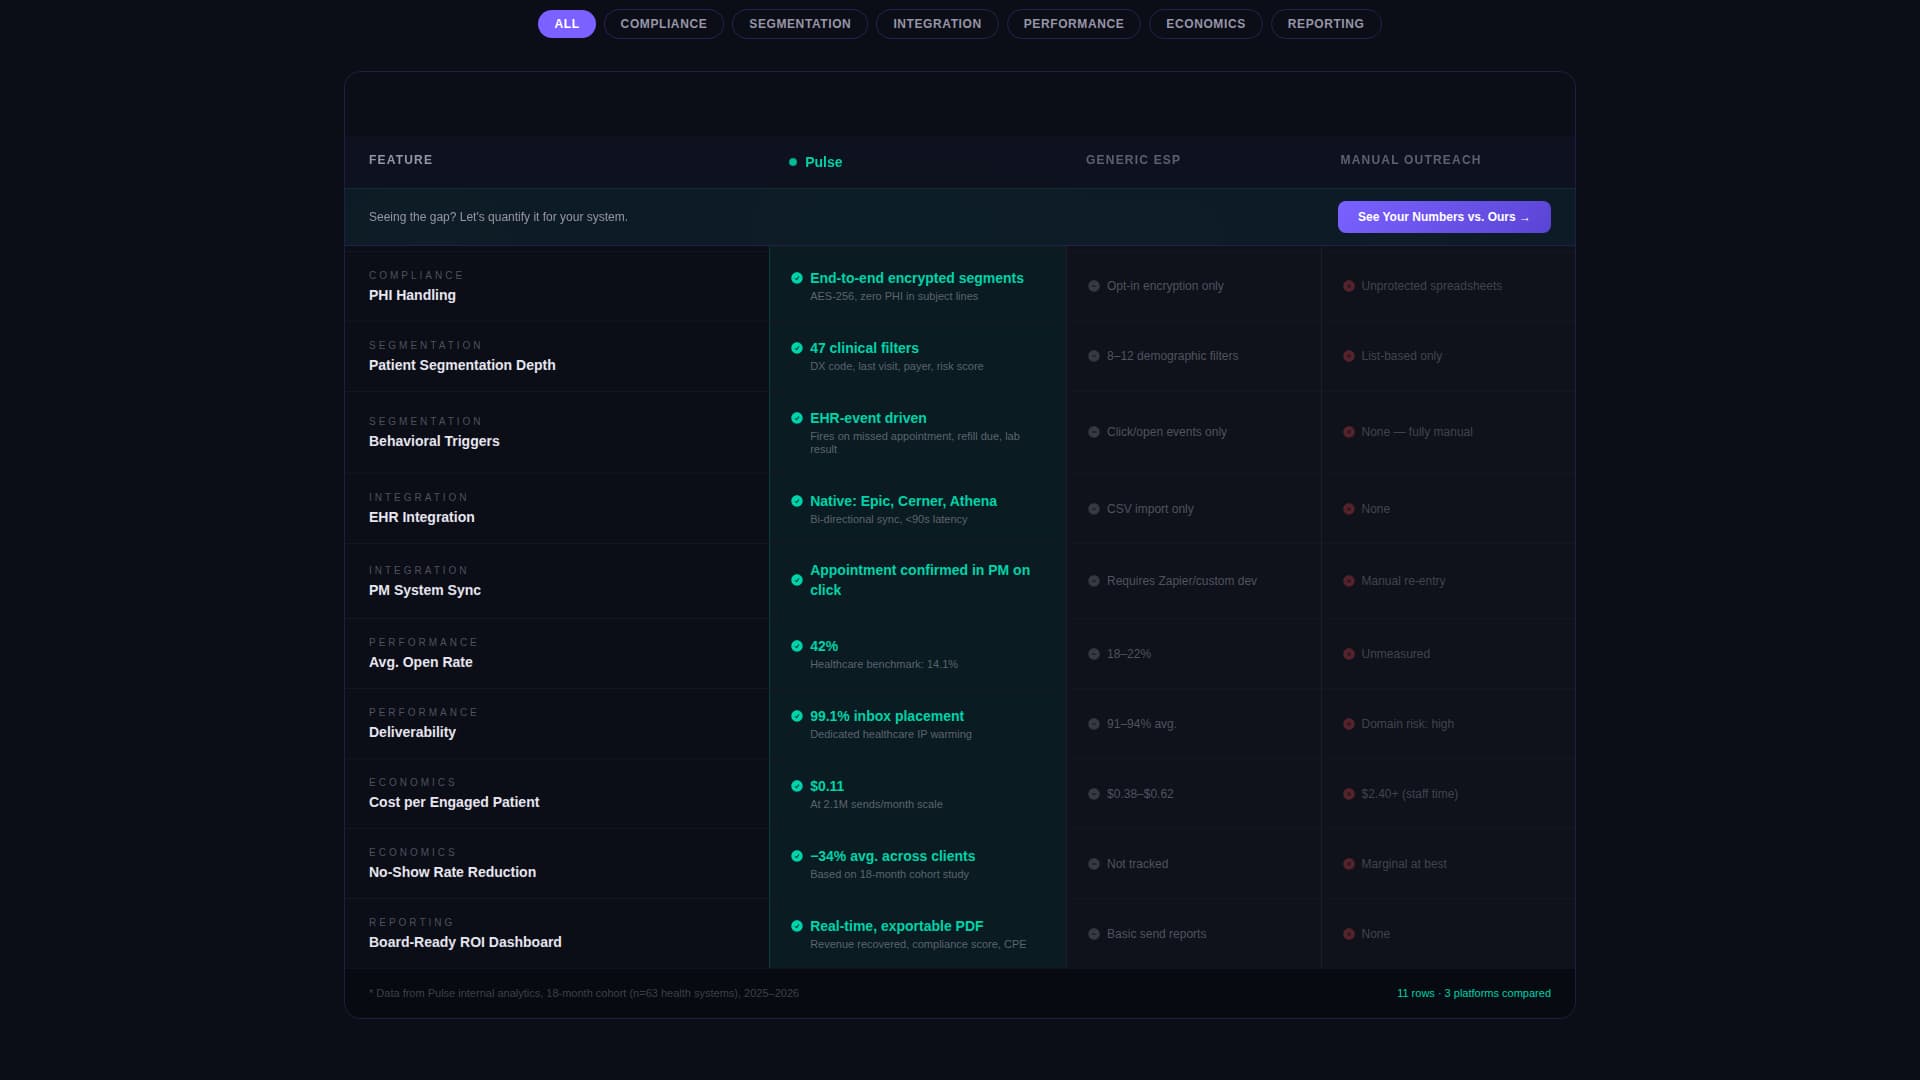Image resolution: width=1920 pixels, height=1080 pixels.
Task: Switch to the INTEGRATION filter
Action: (x=937, y=24)
